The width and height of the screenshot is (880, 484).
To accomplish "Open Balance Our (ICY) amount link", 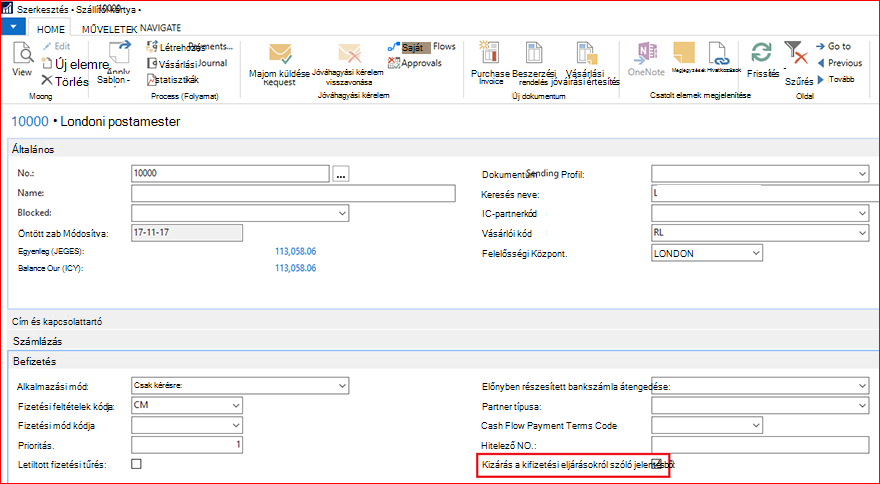I will 295,268.
